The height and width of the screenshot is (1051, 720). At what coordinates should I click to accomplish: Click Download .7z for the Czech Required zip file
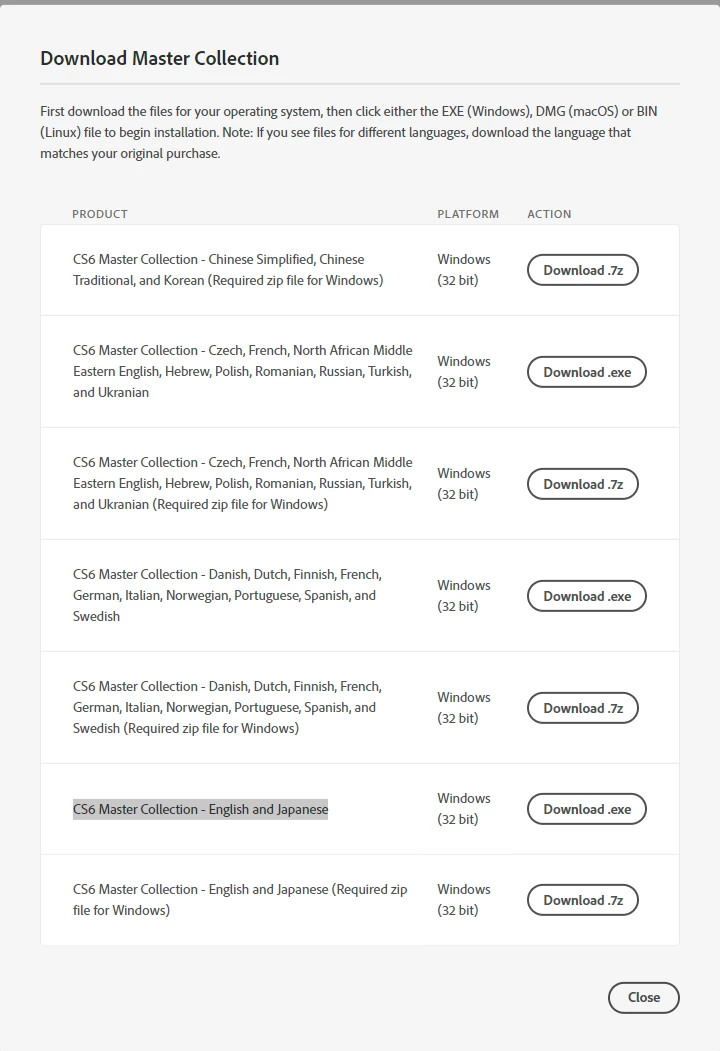pyautogui.click(x=582, y=483)
